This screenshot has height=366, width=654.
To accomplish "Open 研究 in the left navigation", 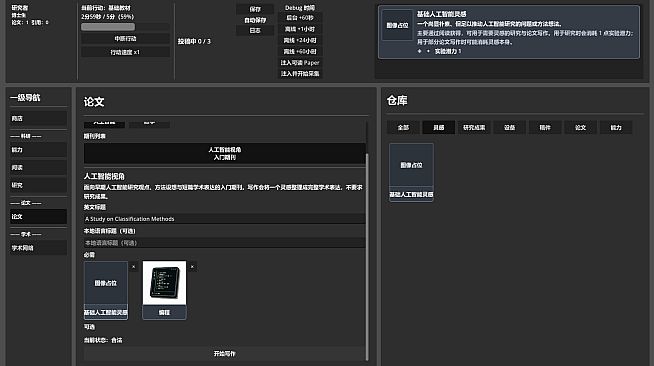I will pos(38,185).
